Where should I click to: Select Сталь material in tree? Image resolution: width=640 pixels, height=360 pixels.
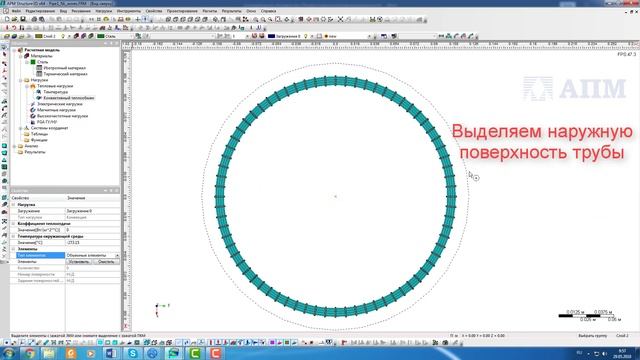[x=42, y=62]
